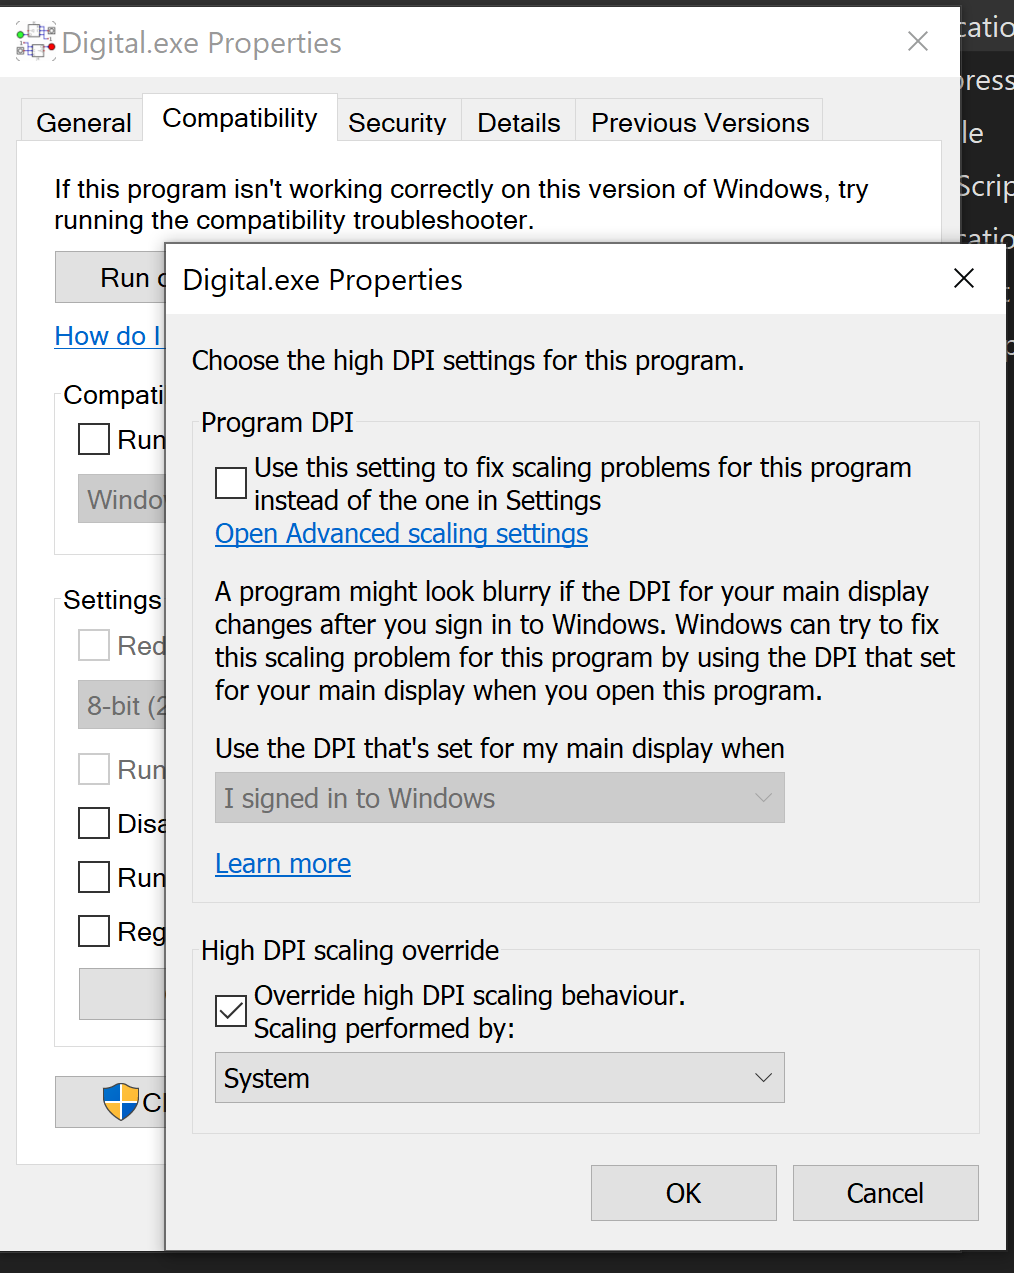Click the Learn more link
The width and height of the screenshot is (1014, 1273).
(283, 863)
